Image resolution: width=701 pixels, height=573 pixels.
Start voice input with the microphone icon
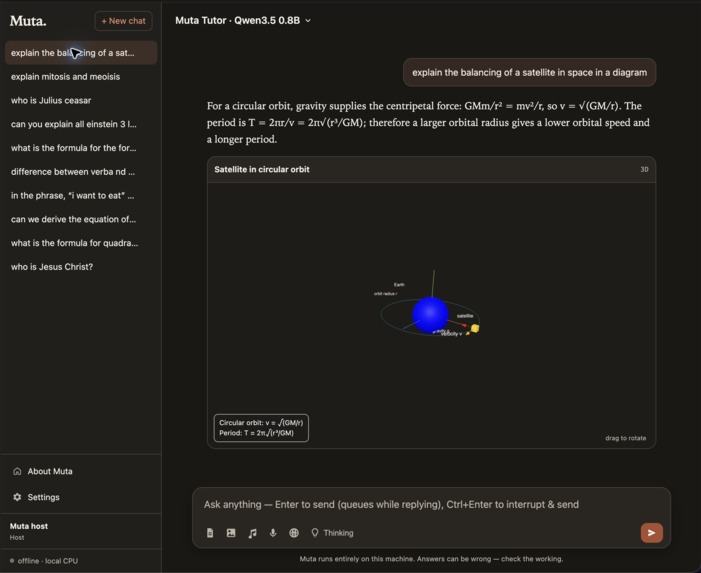[x=273, y=533]
